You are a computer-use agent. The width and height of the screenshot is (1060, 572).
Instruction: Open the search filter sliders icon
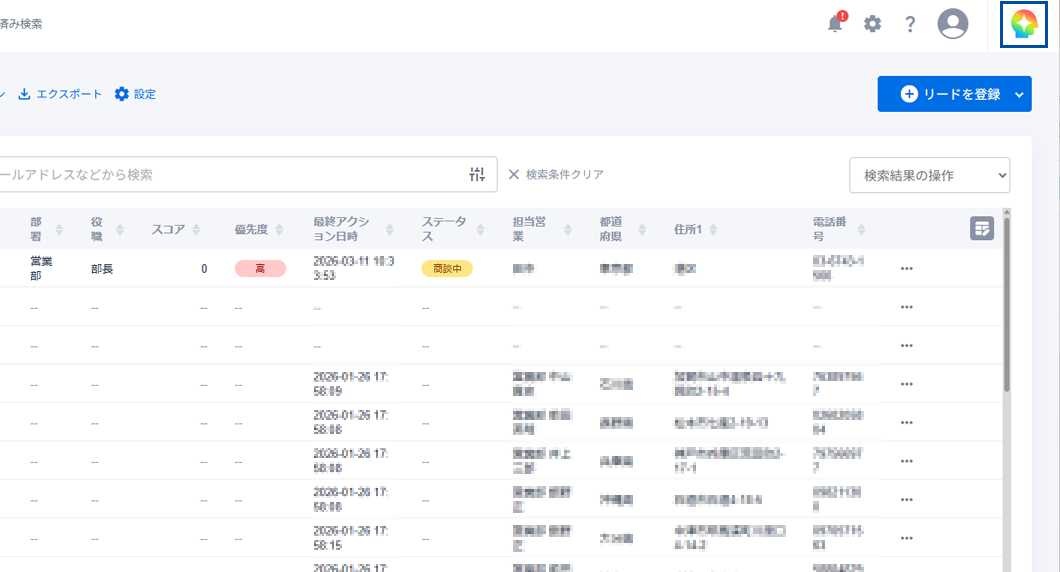coord(477,174)
